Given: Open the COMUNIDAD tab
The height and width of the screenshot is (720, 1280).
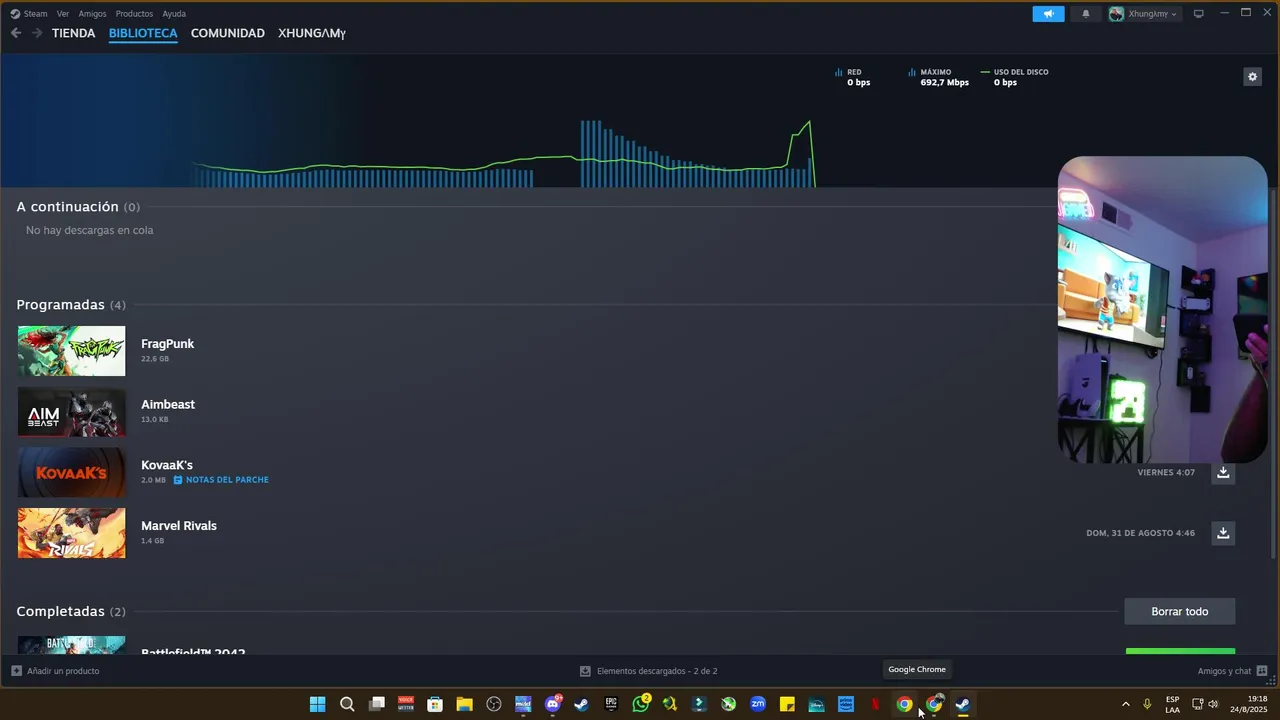Looking at the screenshot, I should pos(228,33).
